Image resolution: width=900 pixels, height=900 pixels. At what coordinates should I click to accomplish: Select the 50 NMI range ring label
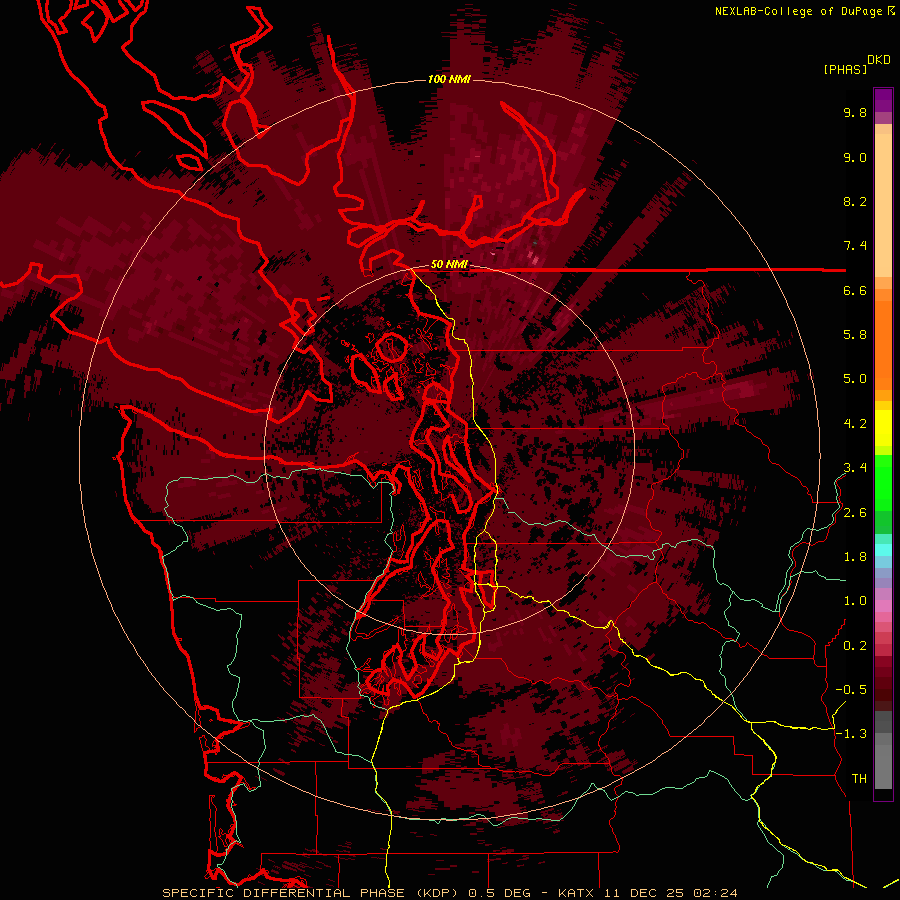point(449,264)
